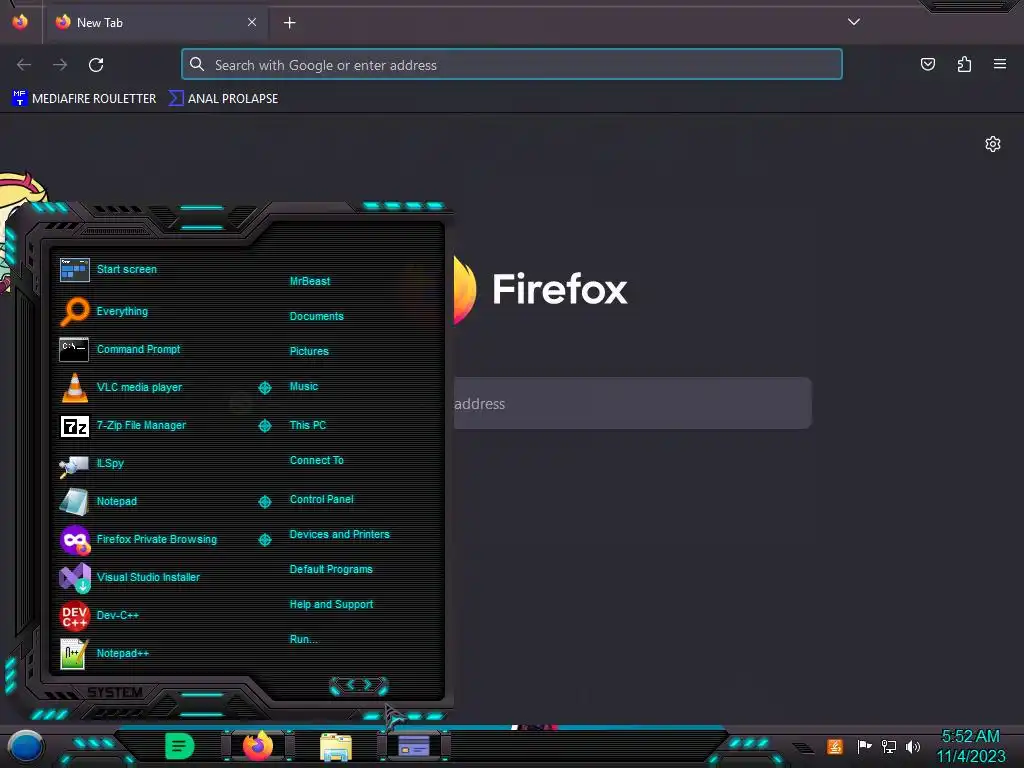Click the Firefox View icon beside tabs
The image size is (1024, 768).
(x=20, y=22)
